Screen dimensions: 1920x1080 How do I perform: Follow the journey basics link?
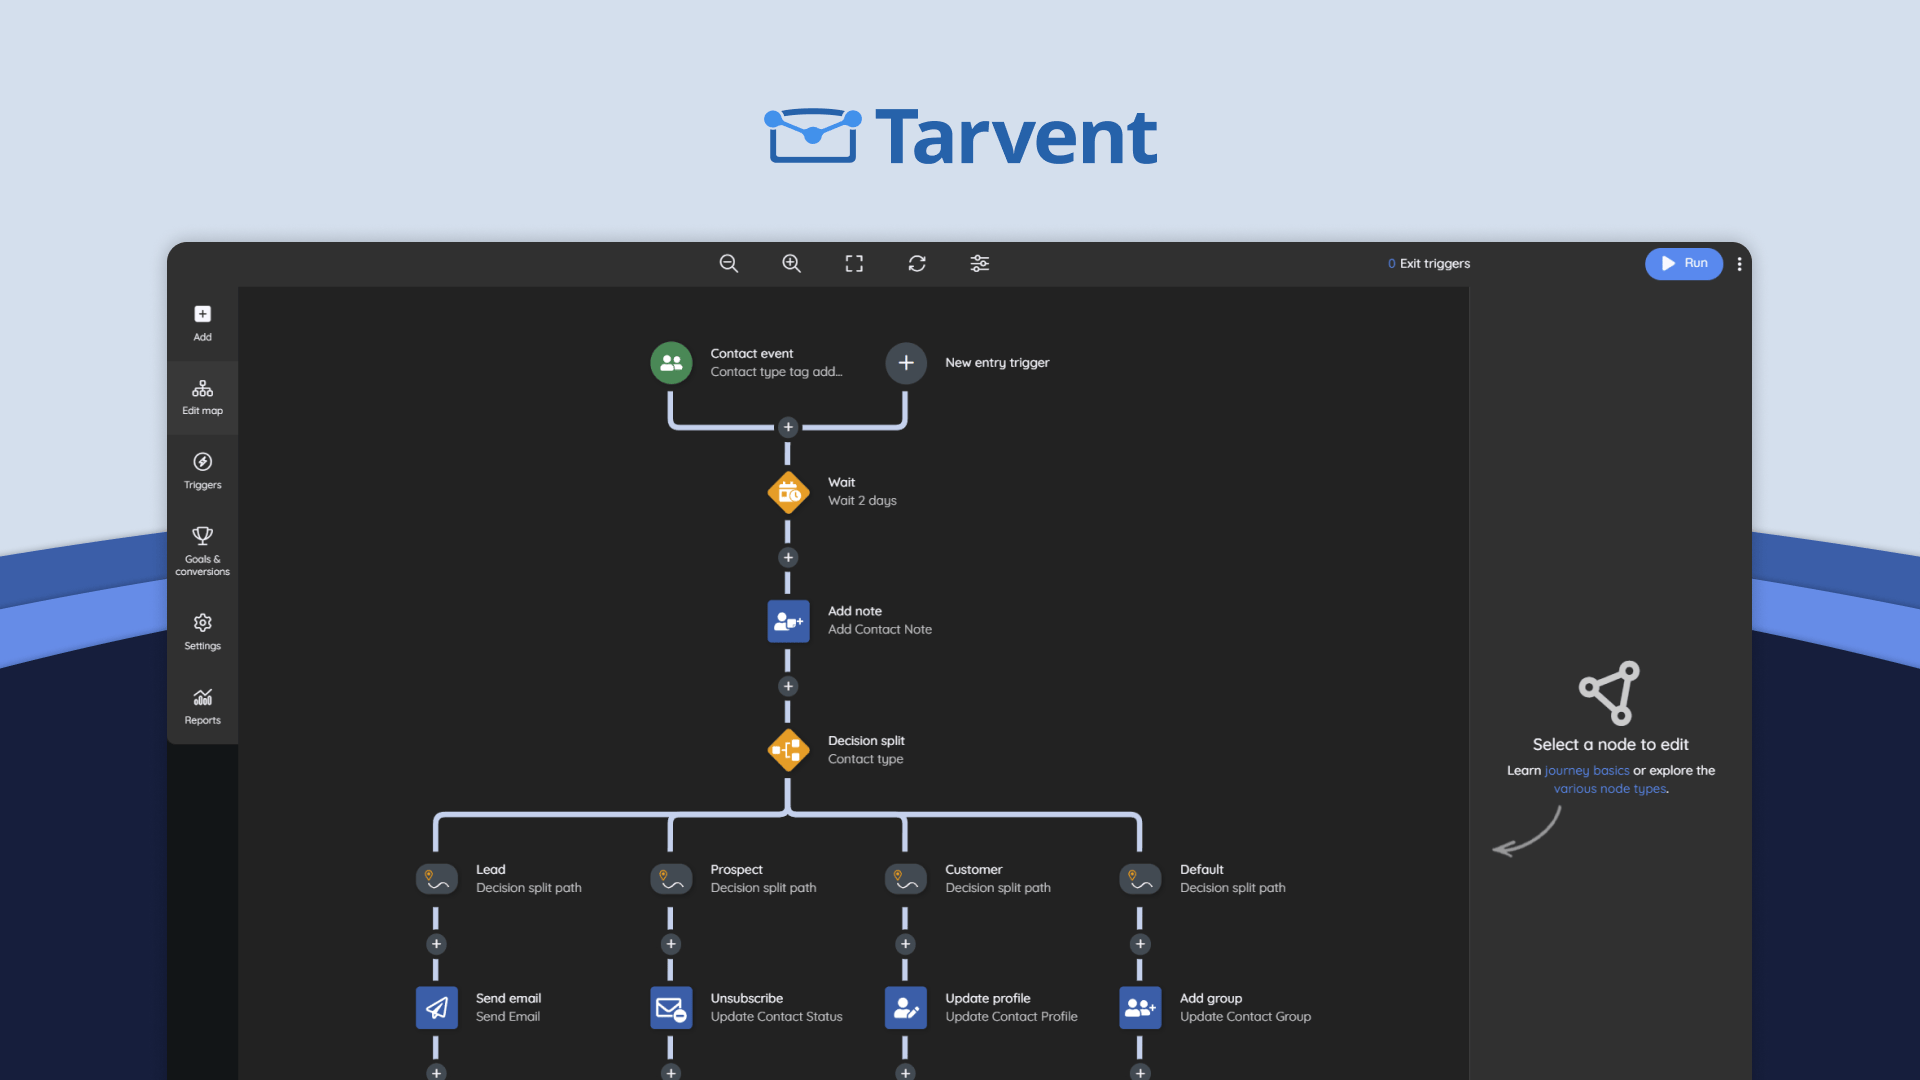coord(1586,771)
